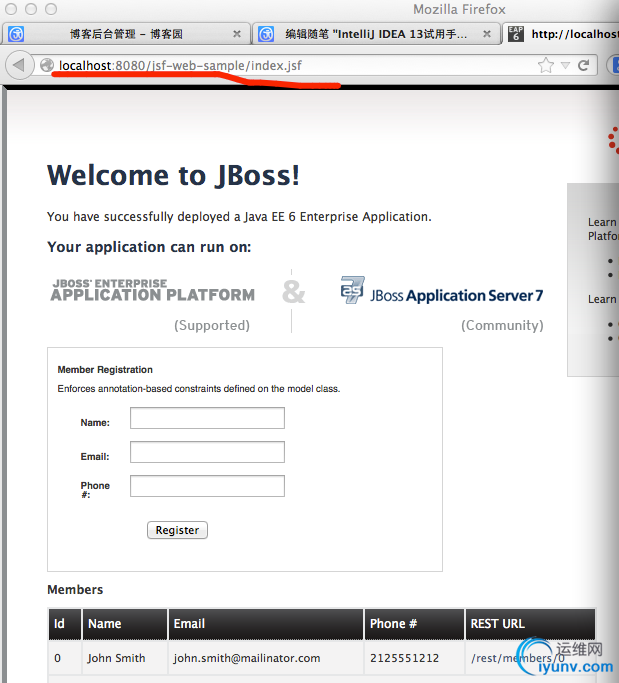Click the Your application can run on: text
Viewport: 619px width, 683px height.
[149, 247]
